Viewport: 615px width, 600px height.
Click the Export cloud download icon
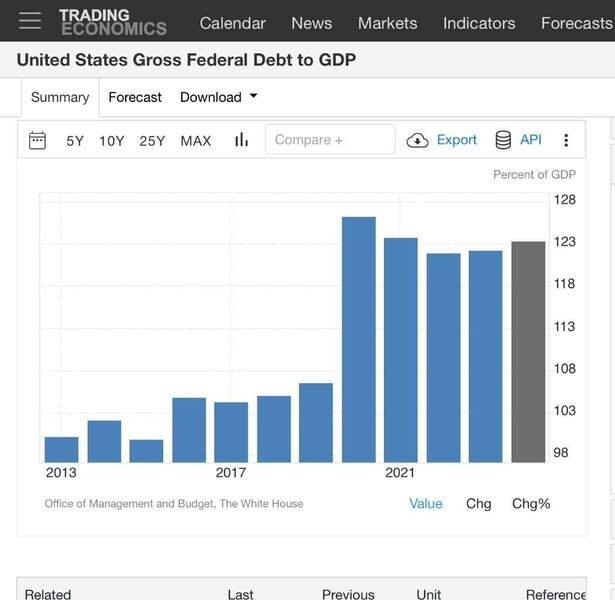tap(417, 141)
